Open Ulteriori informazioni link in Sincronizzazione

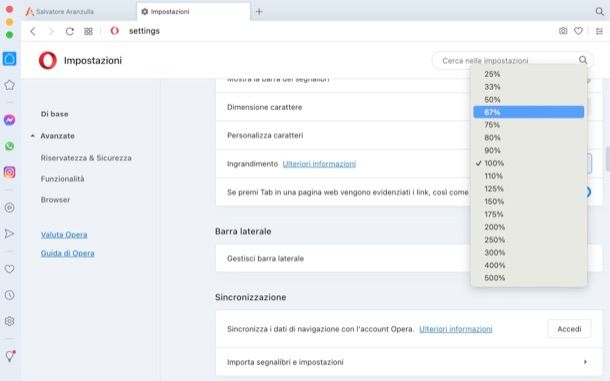456,329
